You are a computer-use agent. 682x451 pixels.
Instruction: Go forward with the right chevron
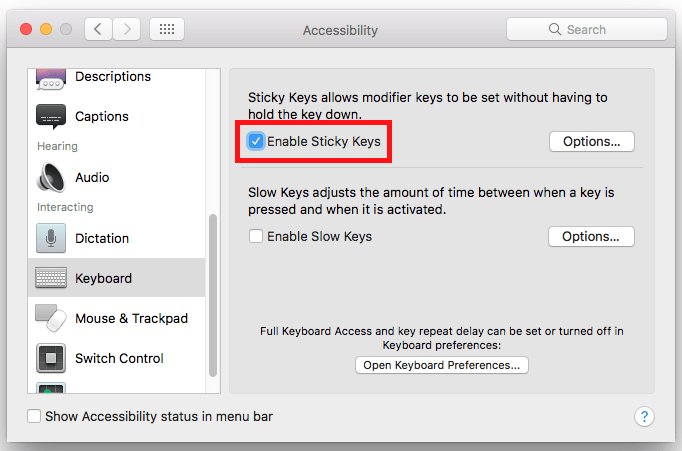point(127,29)
